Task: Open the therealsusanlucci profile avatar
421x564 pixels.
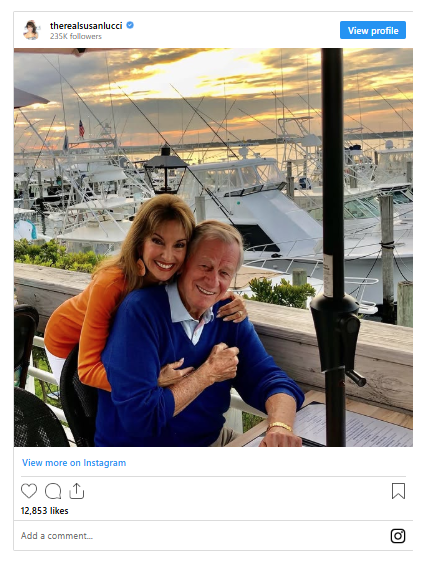Action: coord(31,30)
